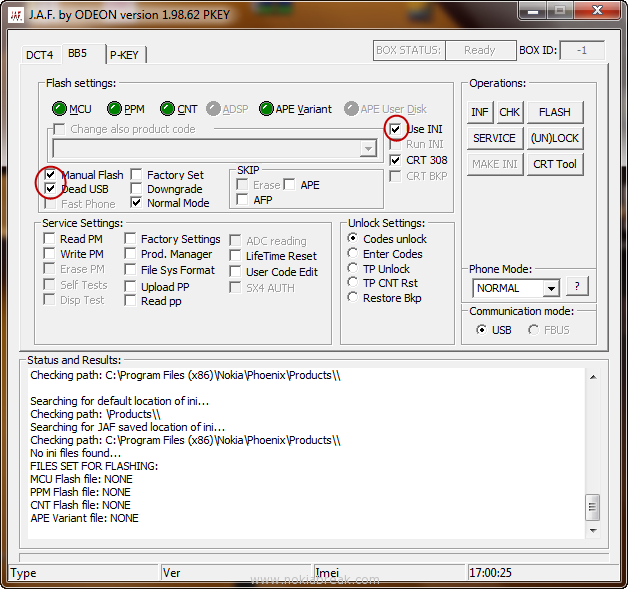
Task: Click the Imei status bar field
Action: coord(389,573)
